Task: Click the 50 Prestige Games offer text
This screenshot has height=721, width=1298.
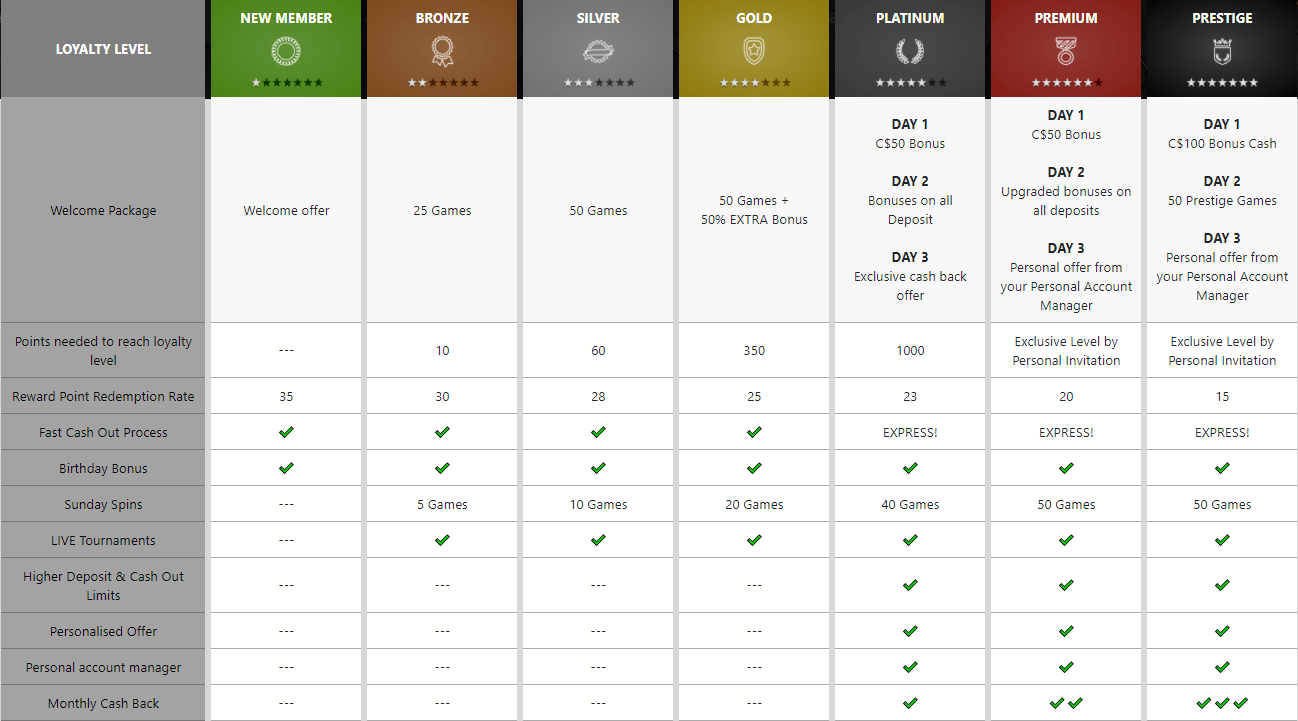Action: coord(1222,201)
